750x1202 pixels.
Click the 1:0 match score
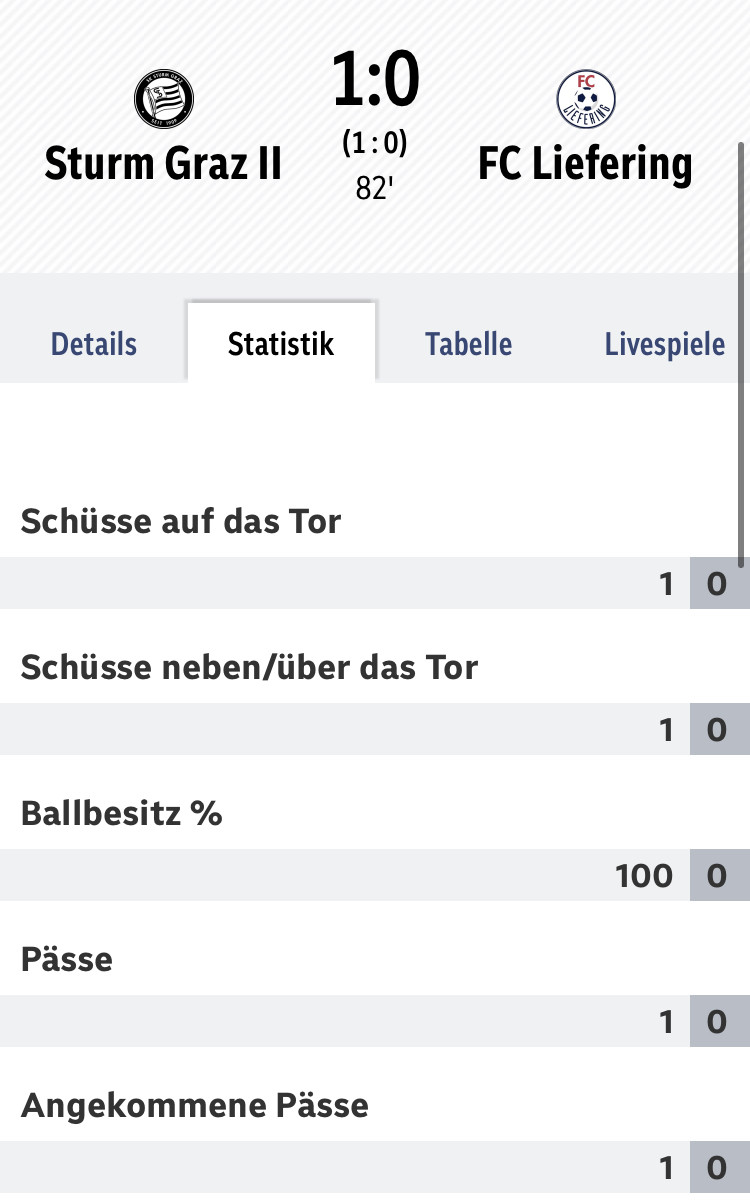click(375, 81)
